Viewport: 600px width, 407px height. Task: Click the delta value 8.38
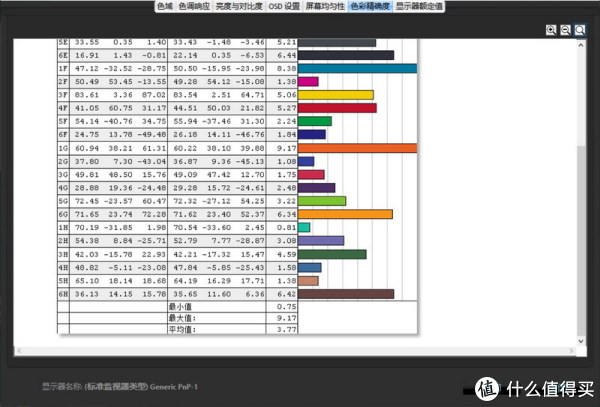pyautogui.click(x=287, y=68)
